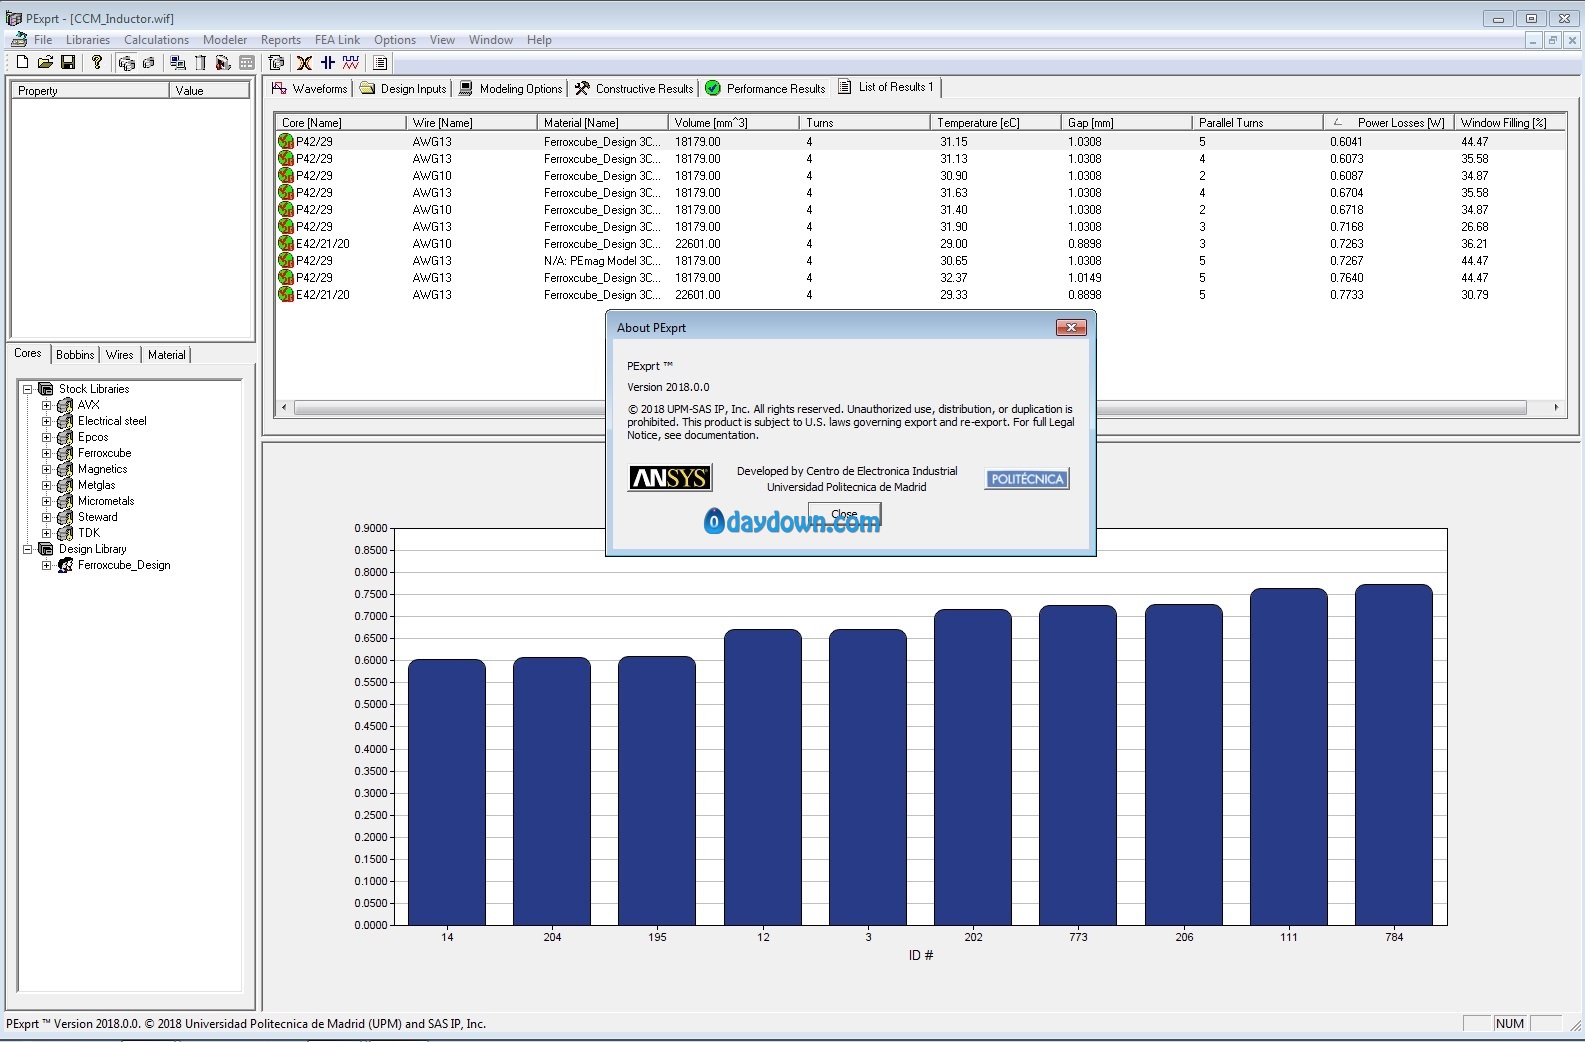Viewport: 1585px width, 1042px height.
Task: Sort results by Temperature column header
Action: [x=995, y=123]
